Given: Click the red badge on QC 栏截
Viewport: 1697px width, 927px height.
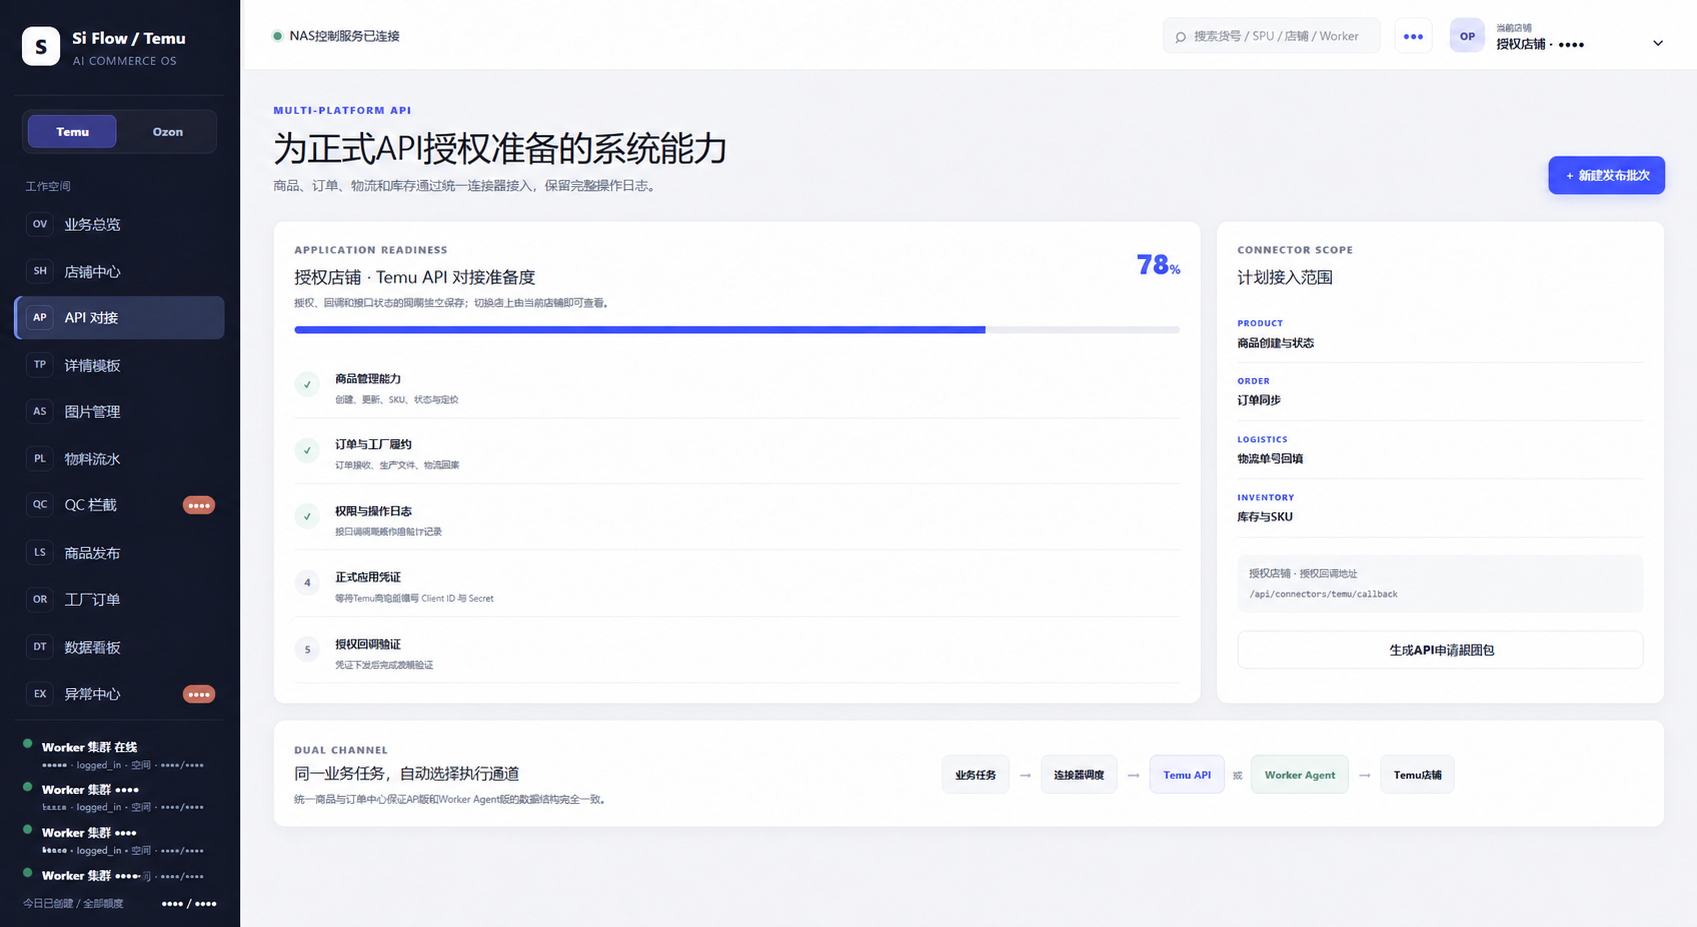Looking at the screenshot, I should click(x=199, y=505).
